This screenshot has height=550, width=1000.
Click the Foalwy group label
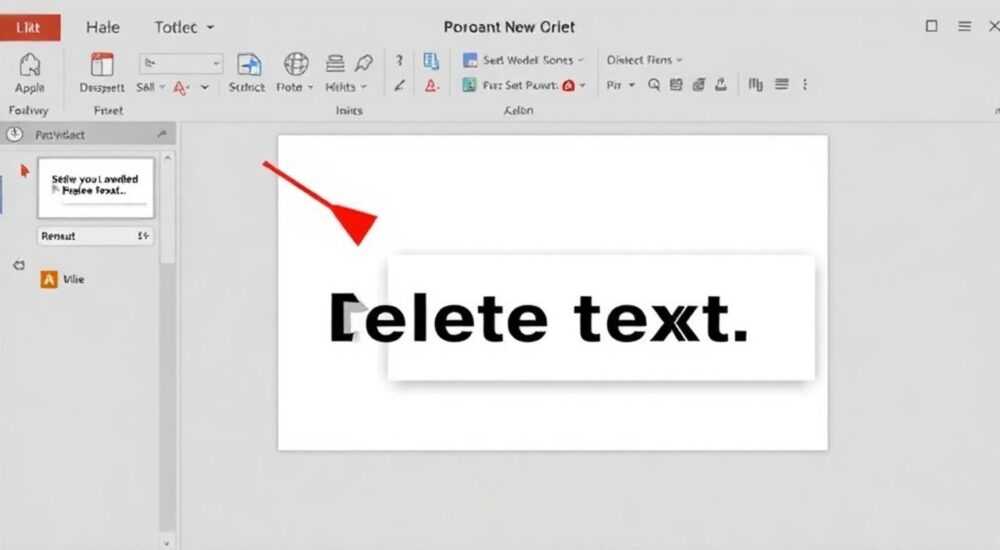[29, 110]
